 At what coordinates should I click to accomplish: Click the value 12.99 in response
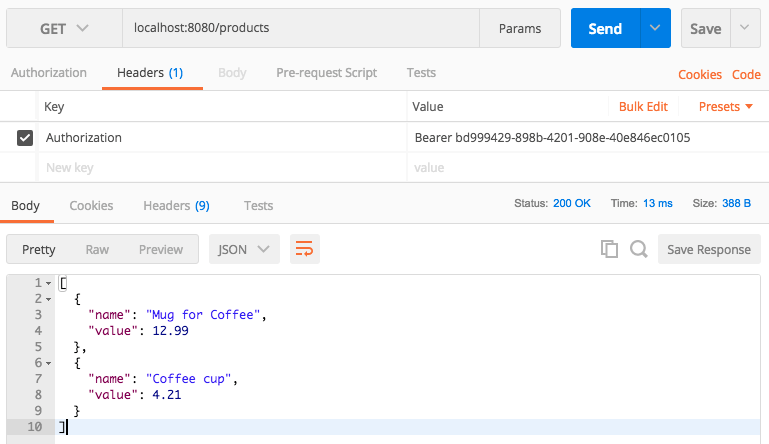pos(170,331)
